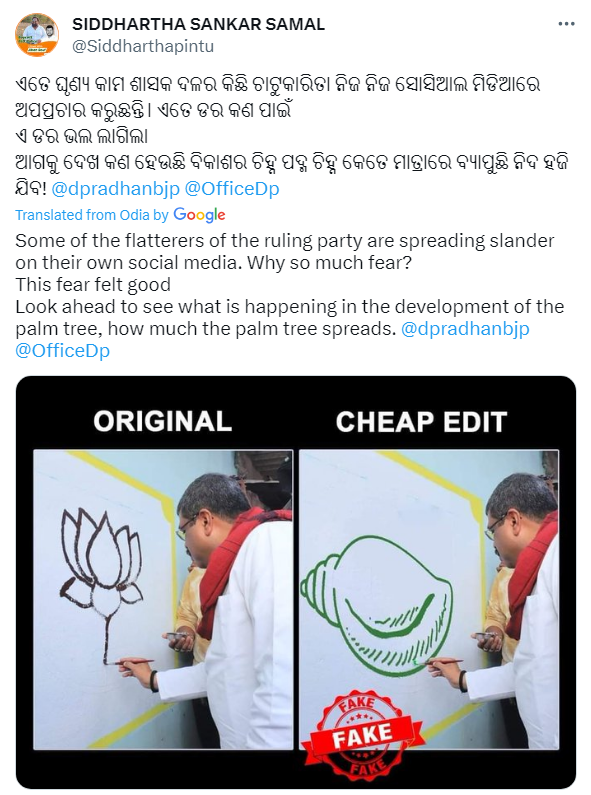
Task: Open the display name SIDDHARTHA SANKAR SAMAL
Action: pos(199,24)
